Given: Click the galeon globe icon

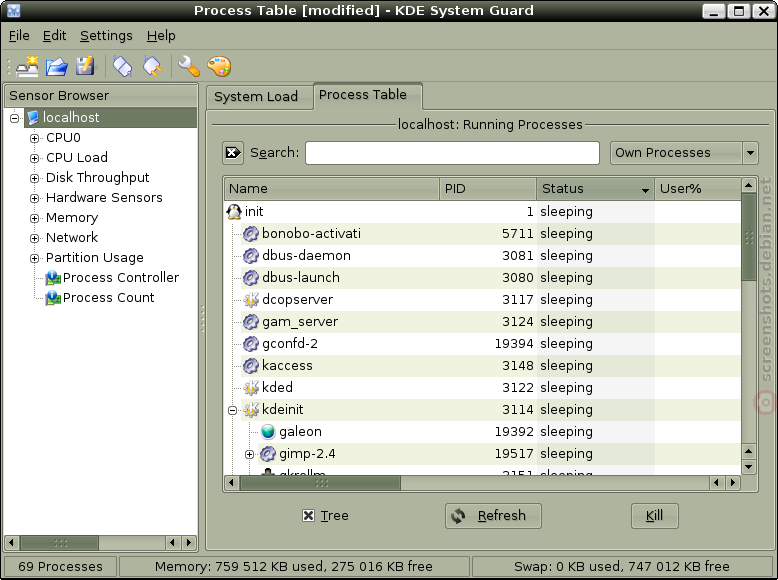Looking at the screenshot, I should [x=268, y=432].
